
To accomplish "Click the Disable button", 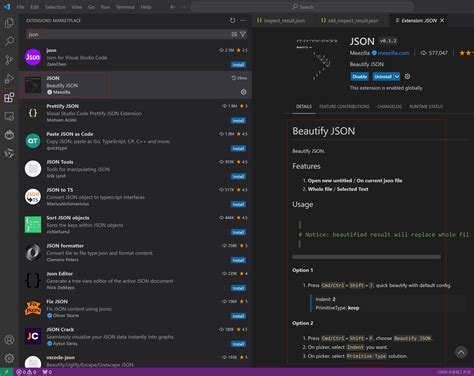I will coord(359,76).
